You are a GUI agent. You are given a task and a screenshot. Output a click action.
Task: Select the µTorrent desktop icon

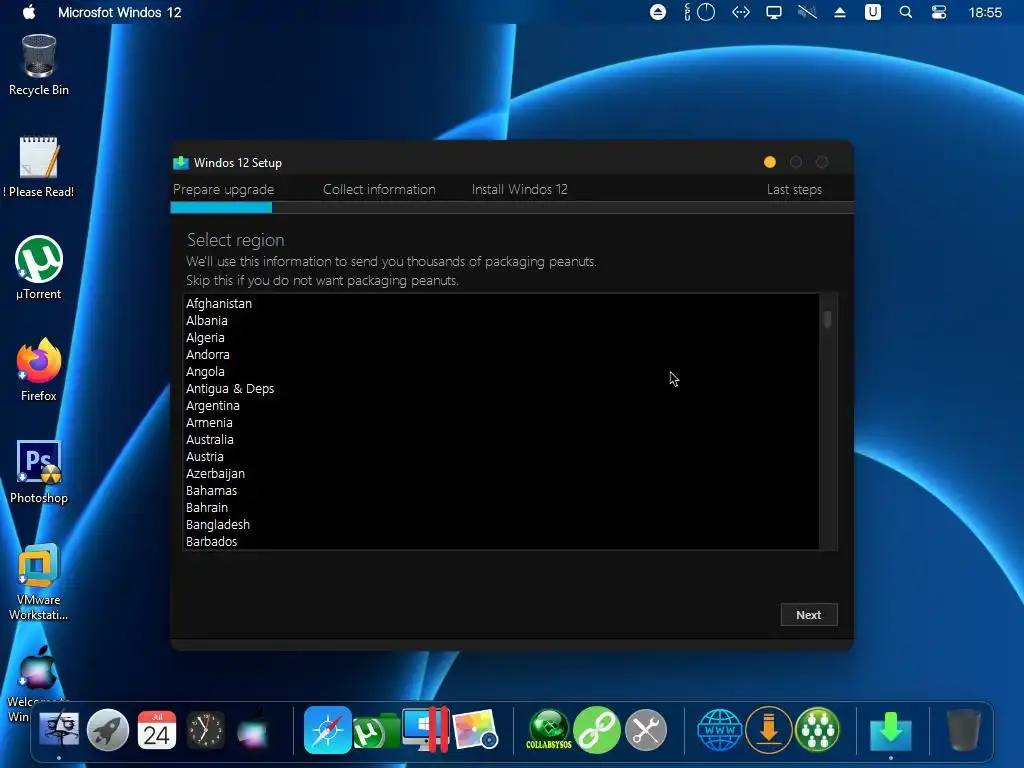(x=39, y=268)
